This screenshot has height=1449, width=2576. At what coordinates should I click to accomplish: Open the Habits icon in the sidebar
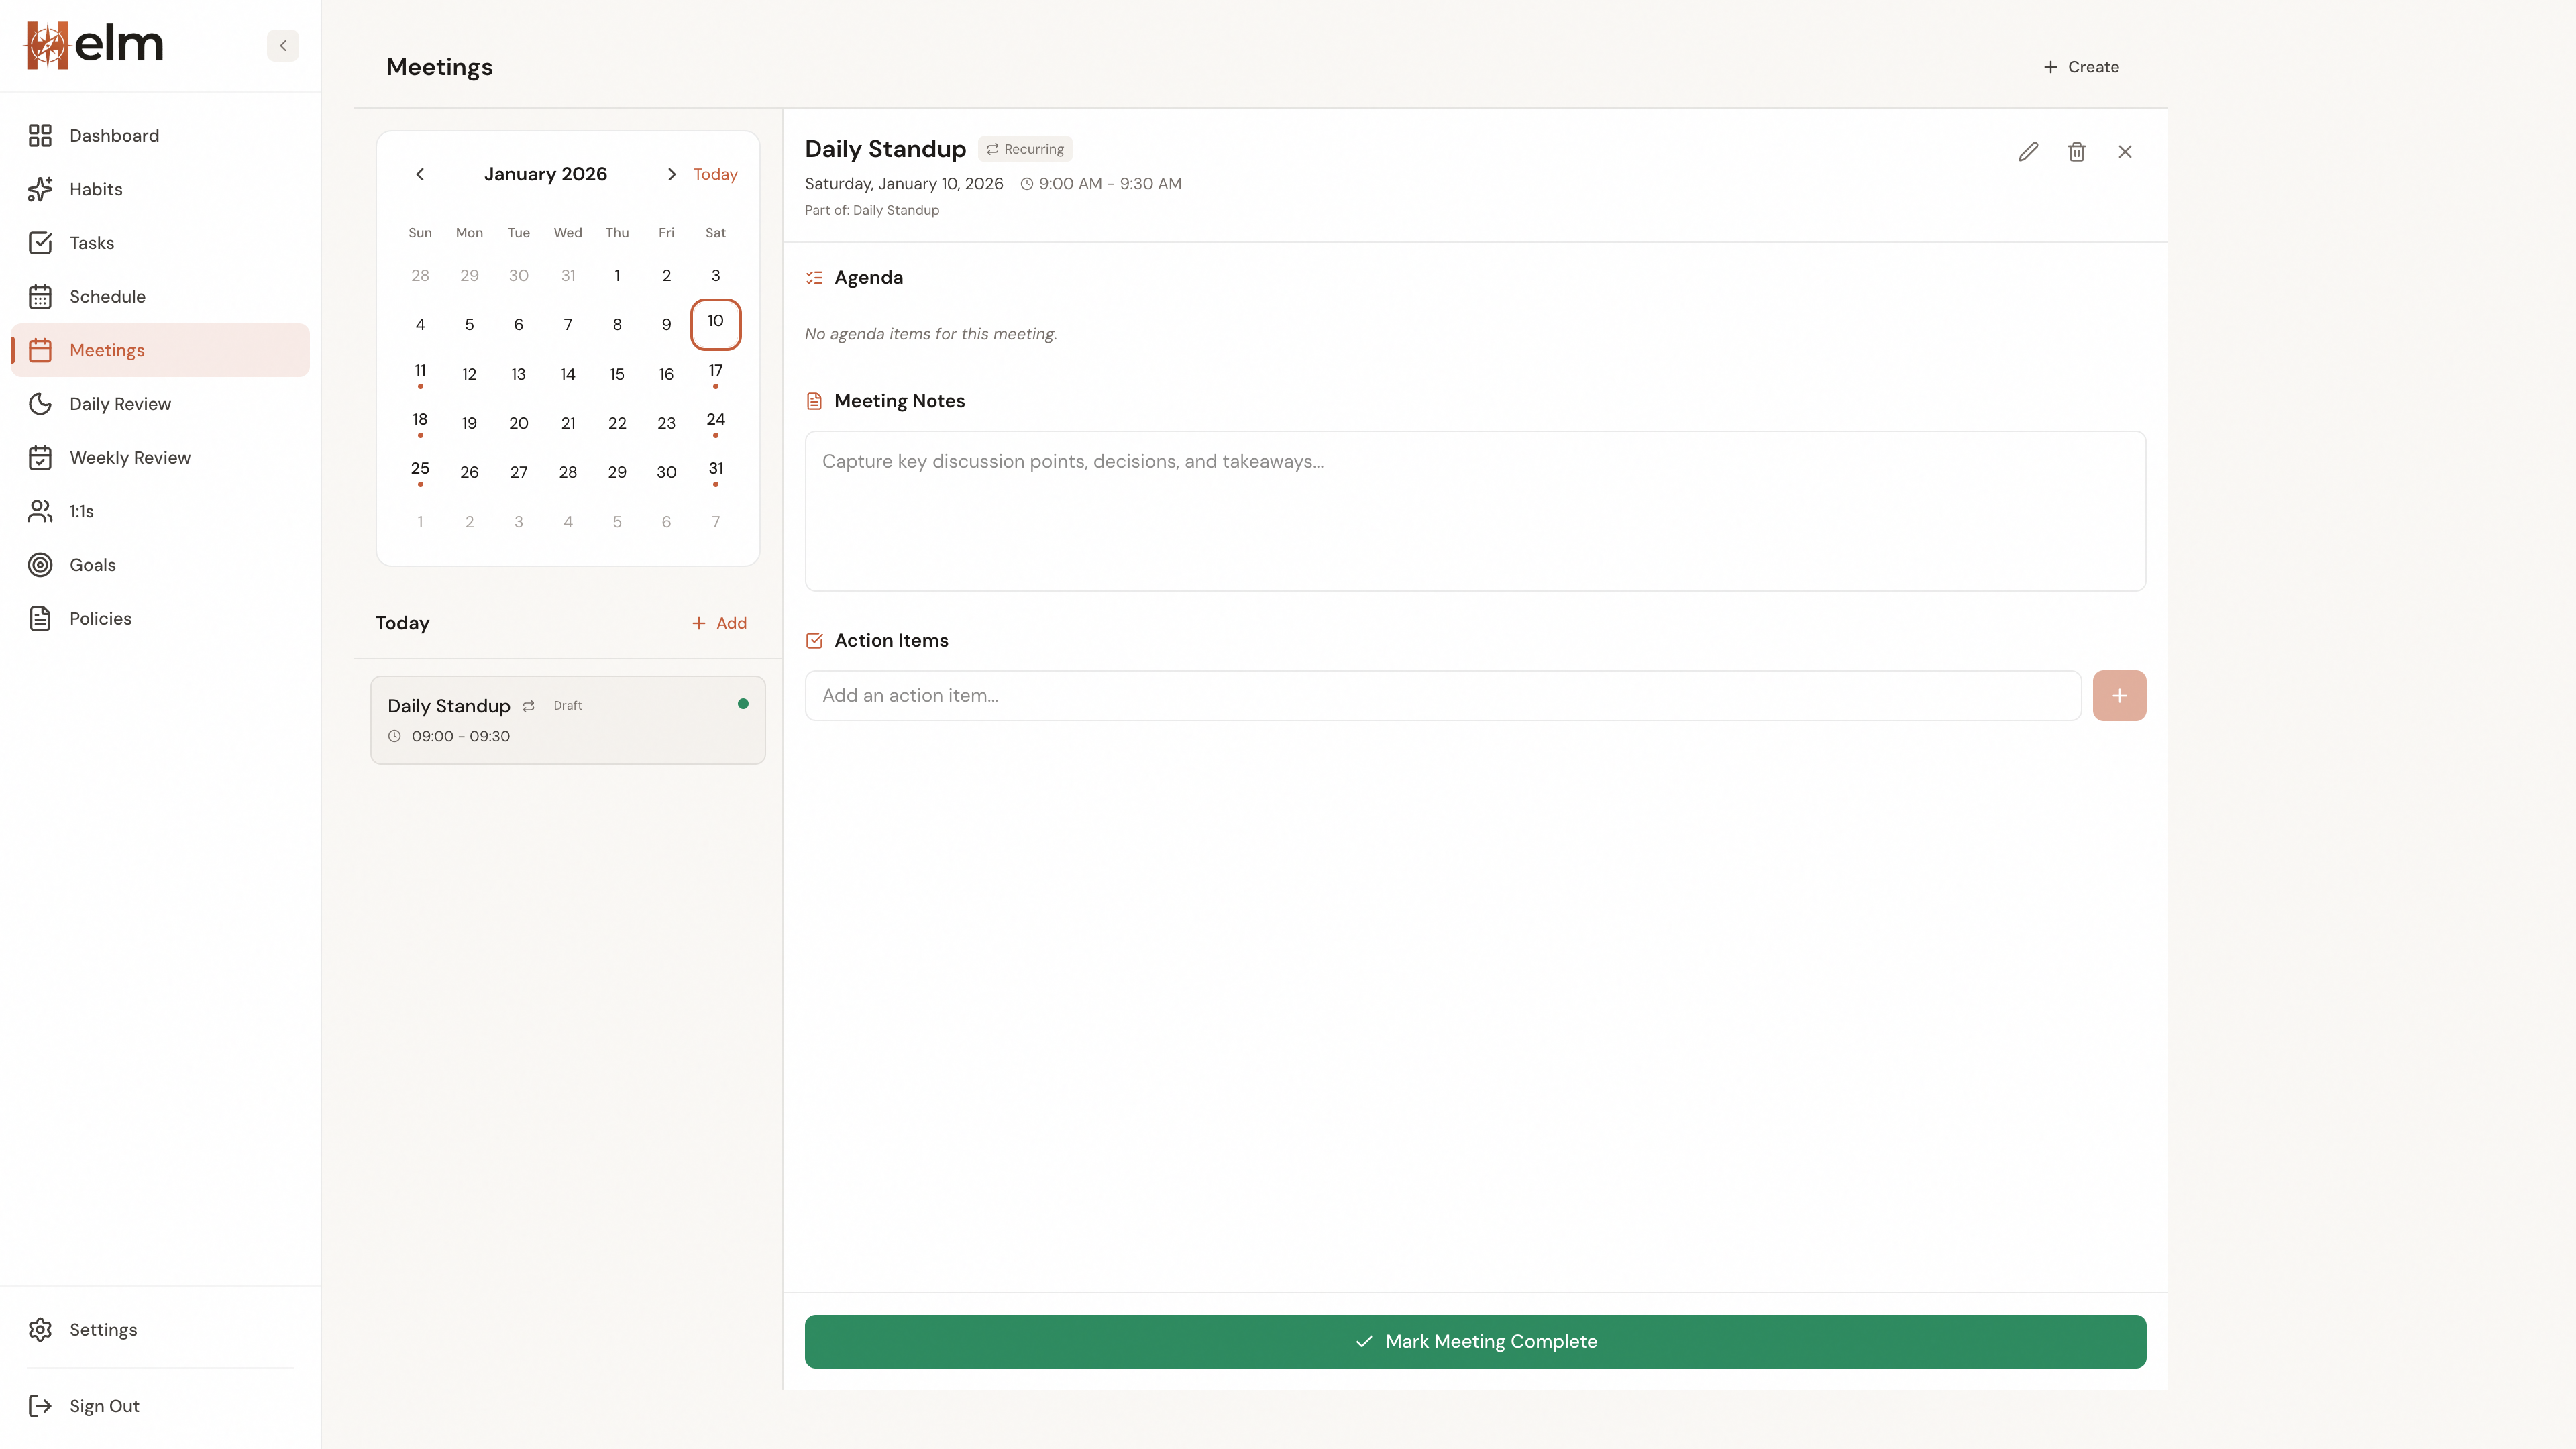pos(40,189)
